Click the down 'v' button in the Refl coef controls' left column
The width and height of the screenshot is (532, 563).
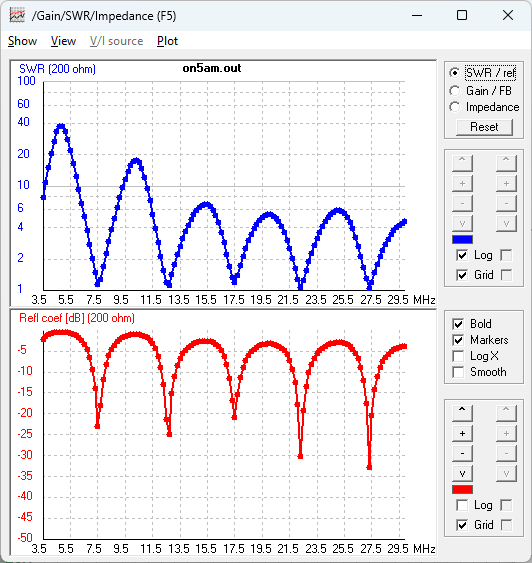[462, 474]
